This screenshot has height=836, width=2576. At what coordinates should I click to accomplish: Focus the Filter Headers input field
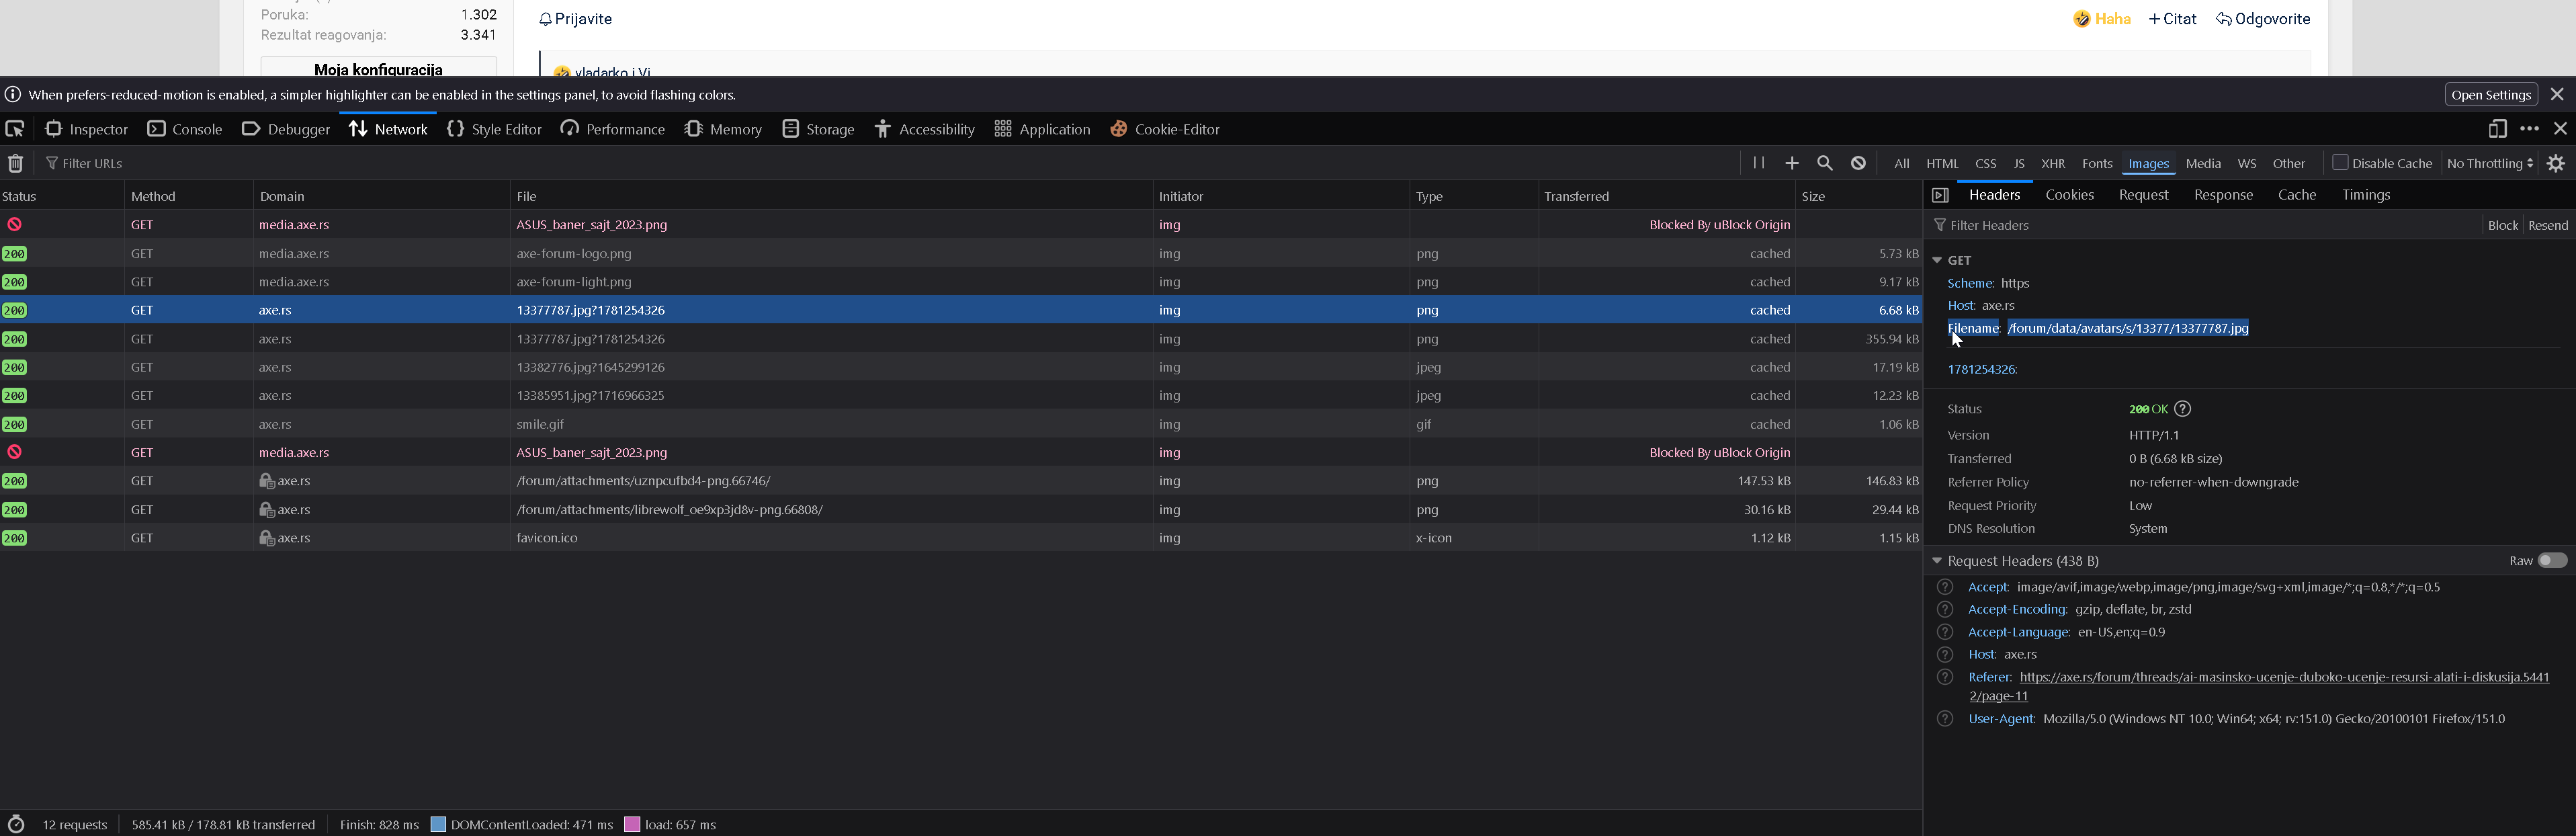pos(2205,225)
